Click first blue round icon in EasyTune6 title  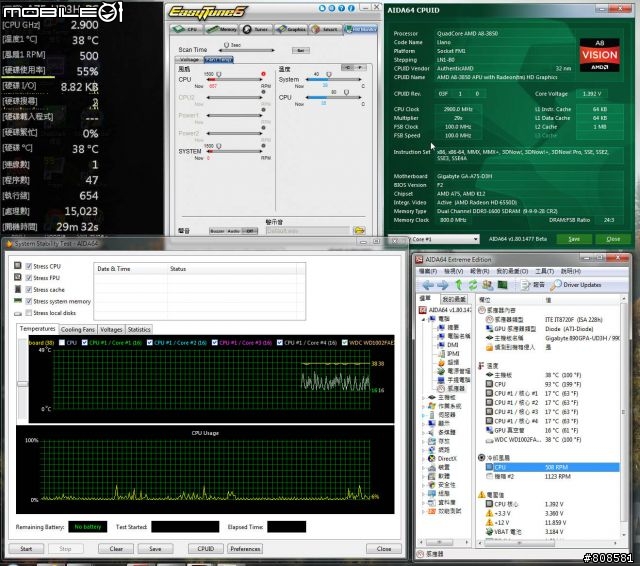coord(322,8)
